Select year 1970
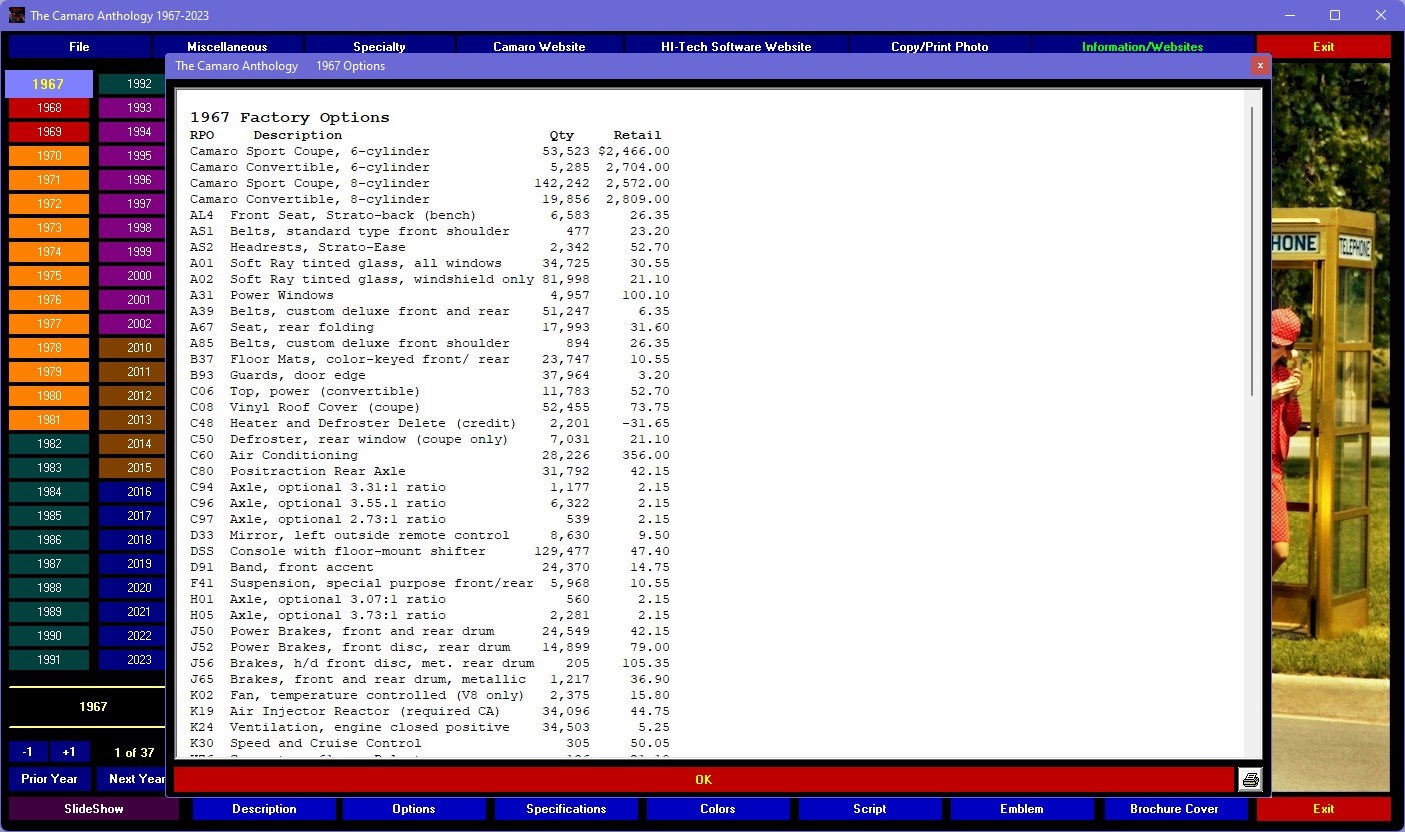The height and width of the screenshot is (832, 1405). click(x=49, y=156)
